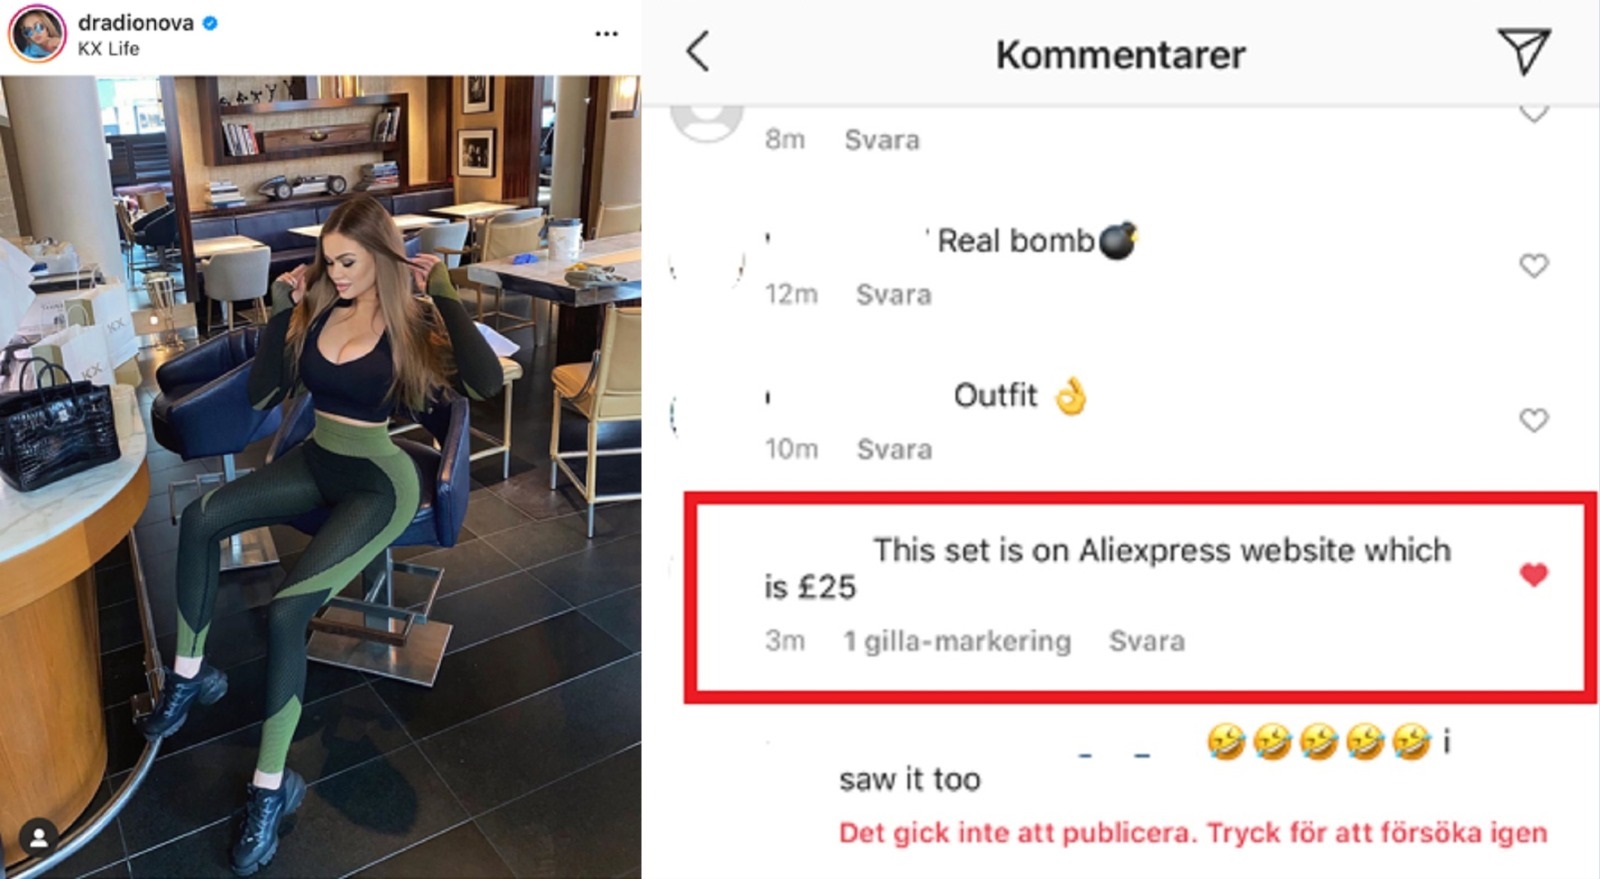Reply (Svara) to 'Real bomb' comment
The height and width of the screenshot is (879, 1600).
[x=894, y=295]
